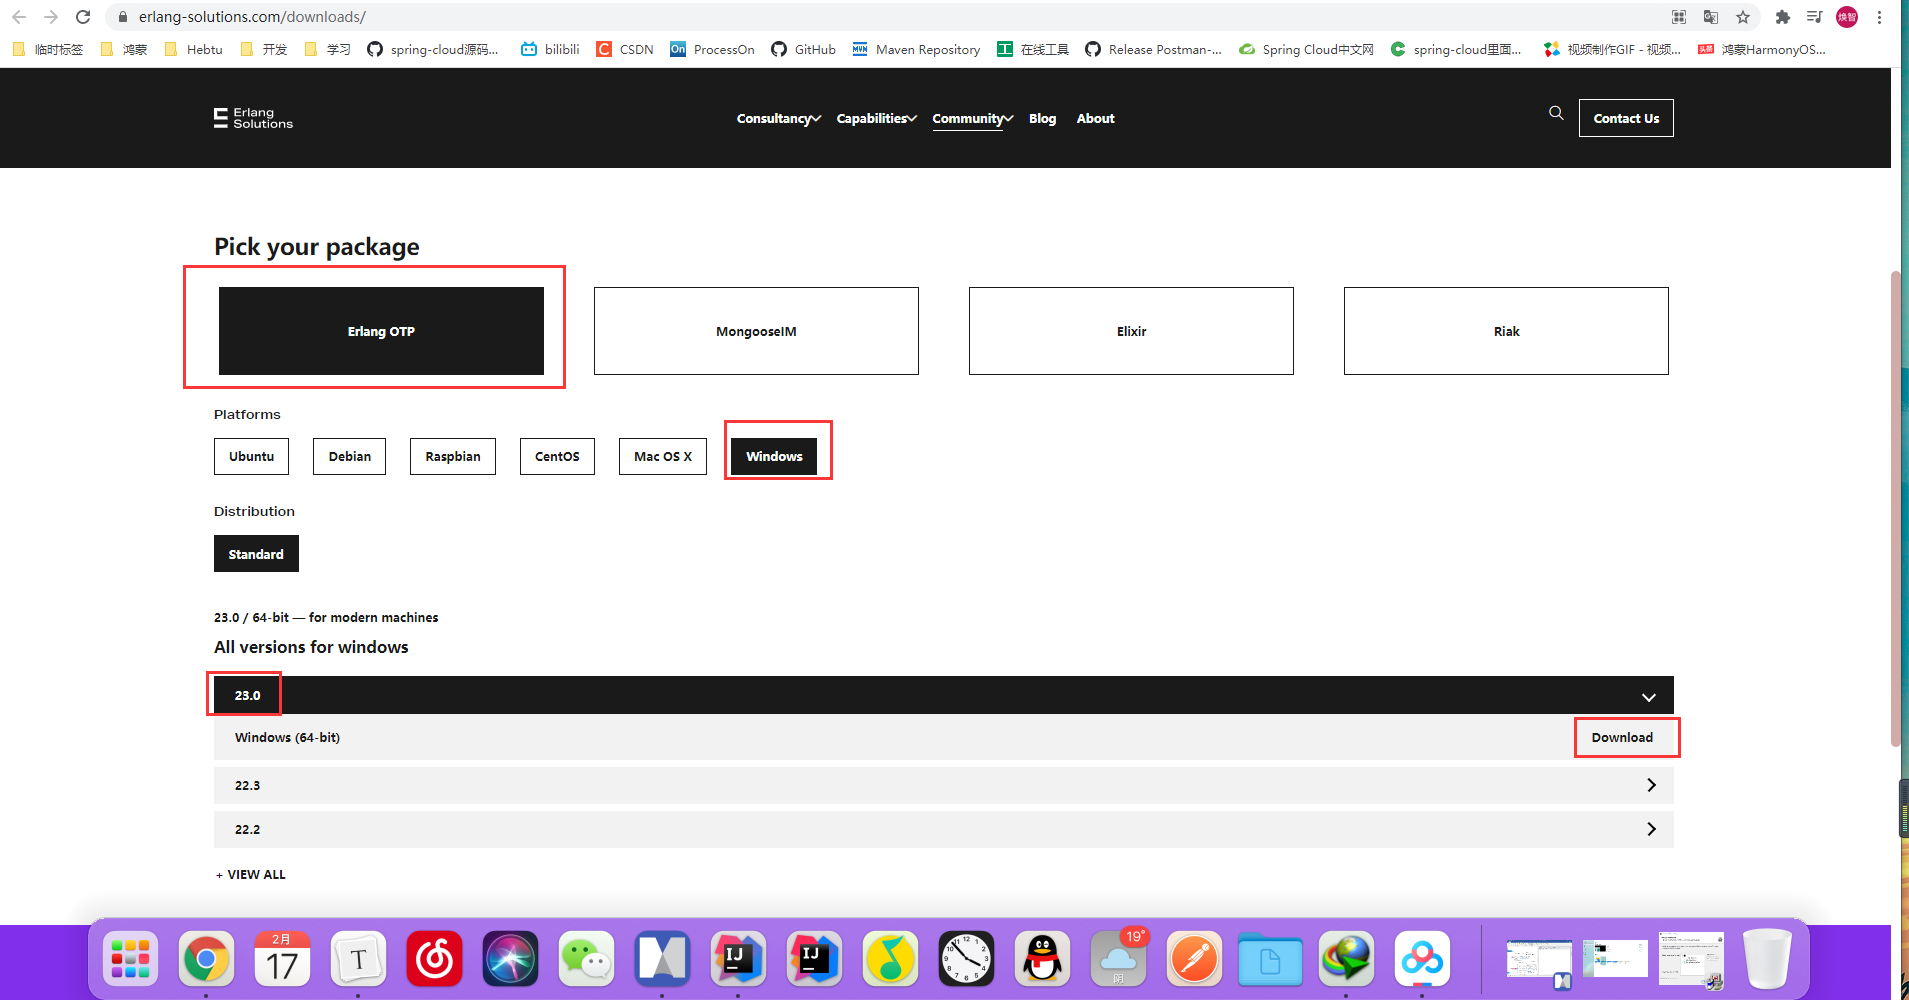Open the Calendar dock icon
Image resolution: width=1909 pixels, height=1000 pixels.
tap(282, 960)
